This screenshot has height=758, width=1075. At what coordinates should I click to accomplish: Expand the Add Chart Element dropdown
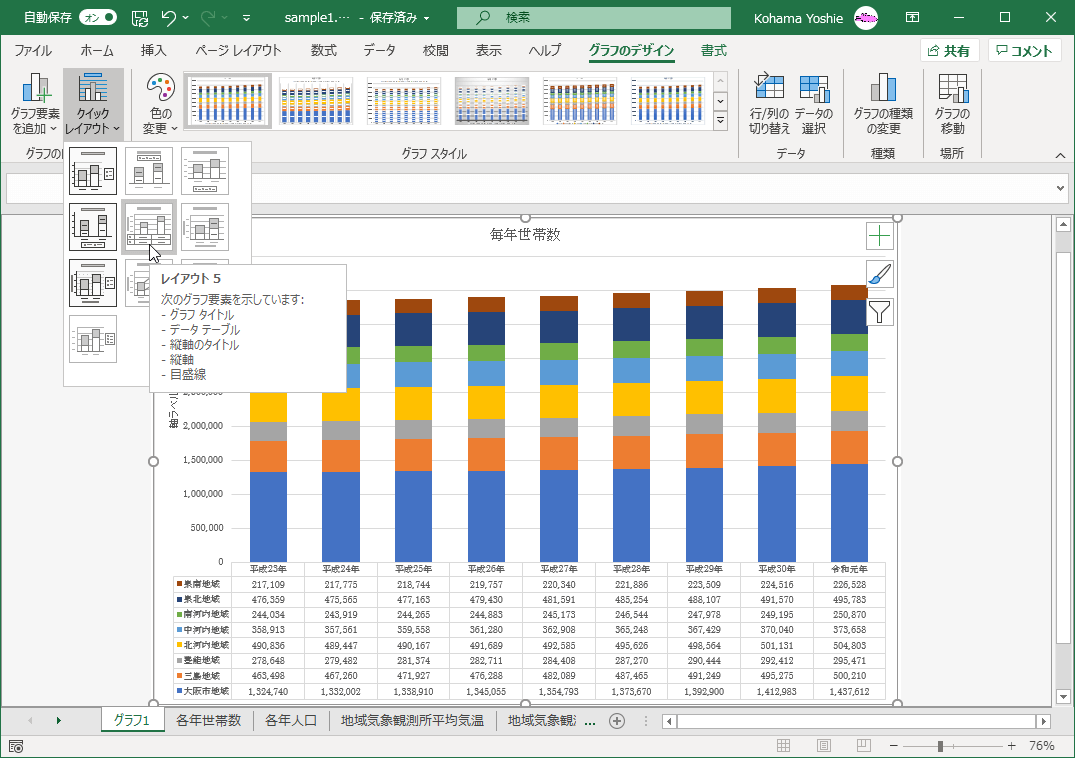coord(35,103)
